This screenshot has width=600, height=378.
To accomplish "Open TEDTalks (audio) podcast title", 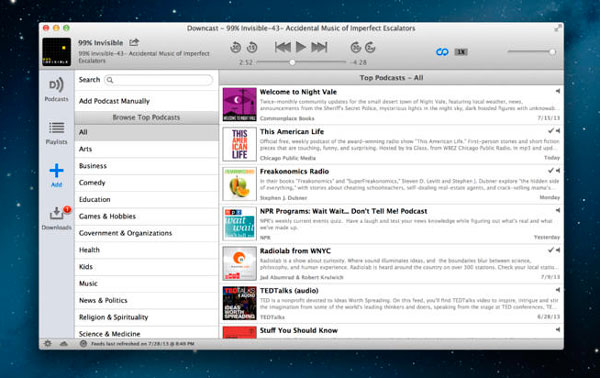I will pyautogui.click(x=289, y=291).
